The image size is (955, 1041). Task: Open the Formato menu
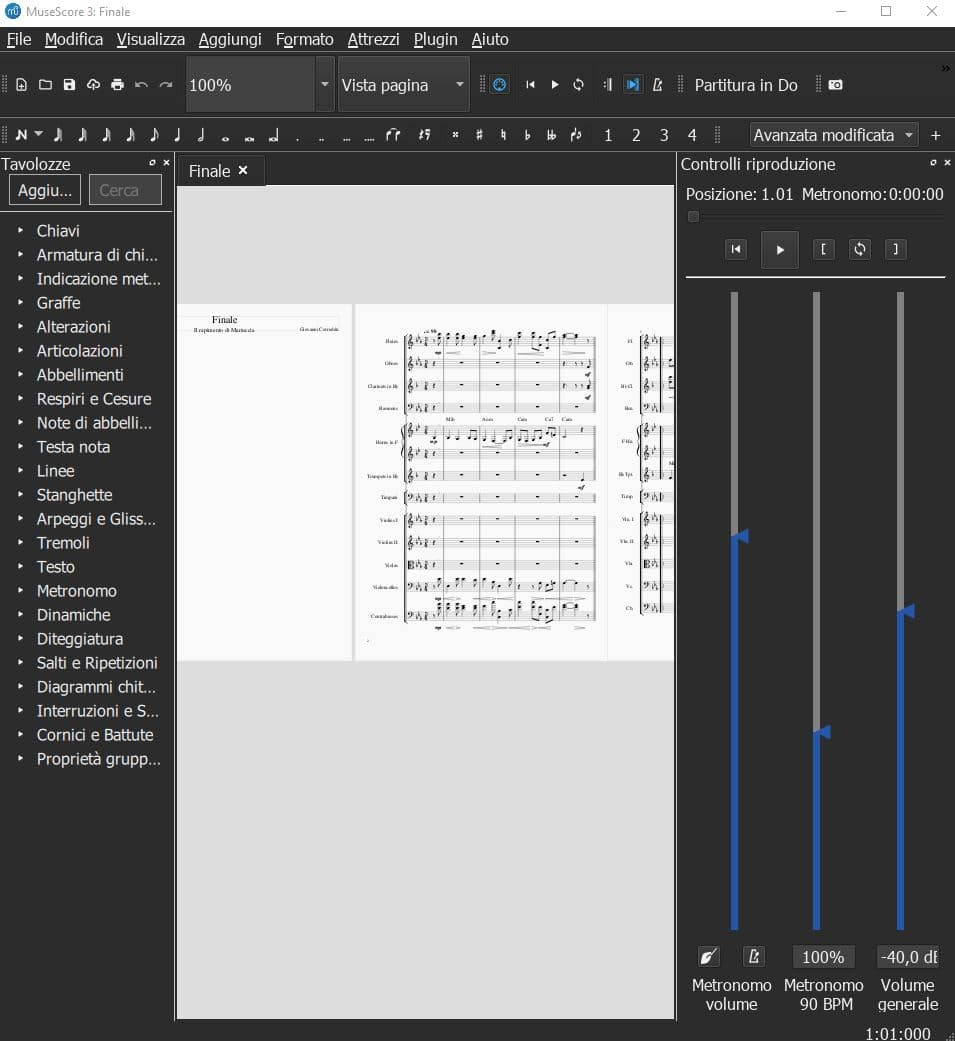coord(304,39)
